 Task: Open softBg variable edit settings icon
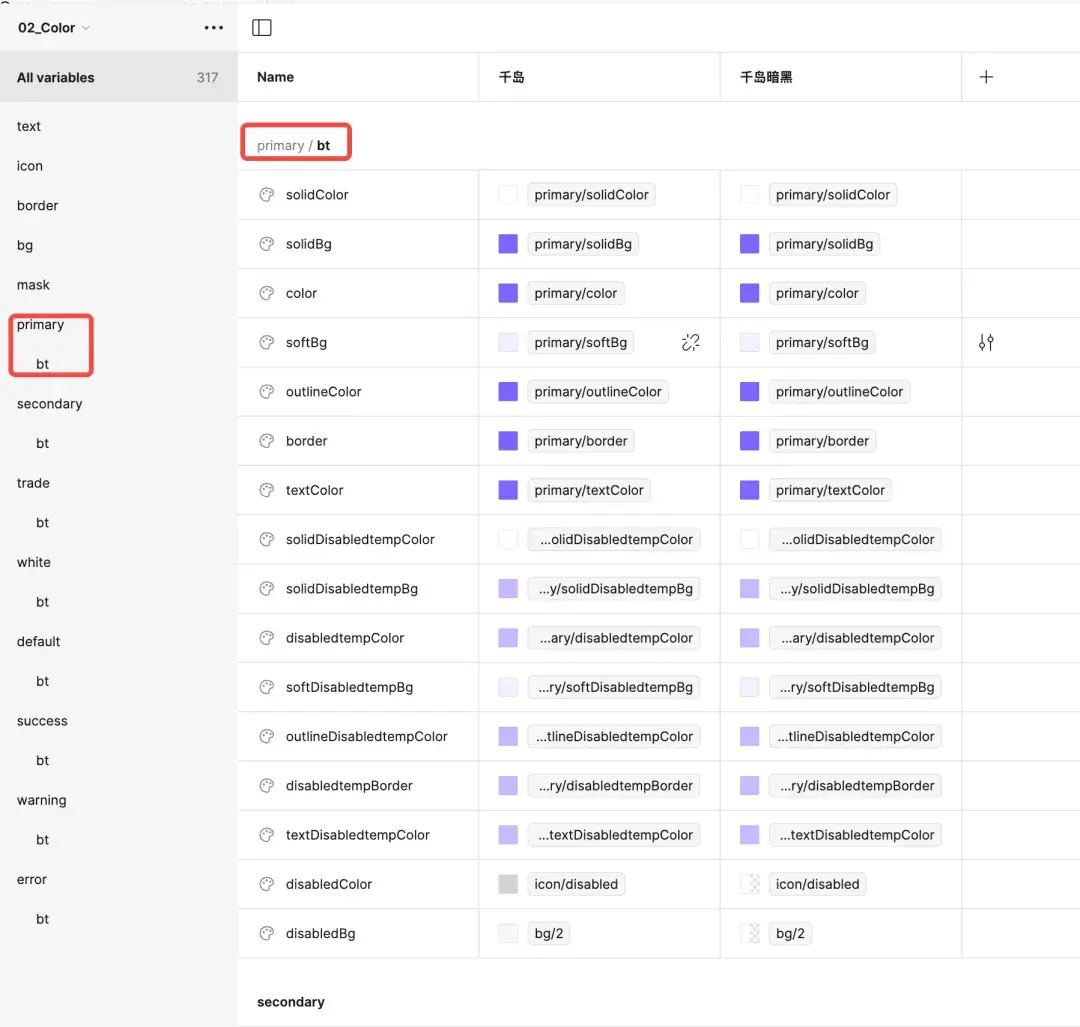tap(986, 343)
